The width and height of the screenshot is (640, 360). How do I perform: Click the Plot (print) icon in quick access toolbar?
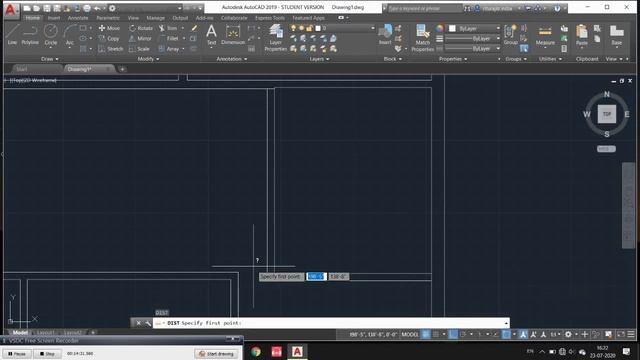(x=87, y=8)
